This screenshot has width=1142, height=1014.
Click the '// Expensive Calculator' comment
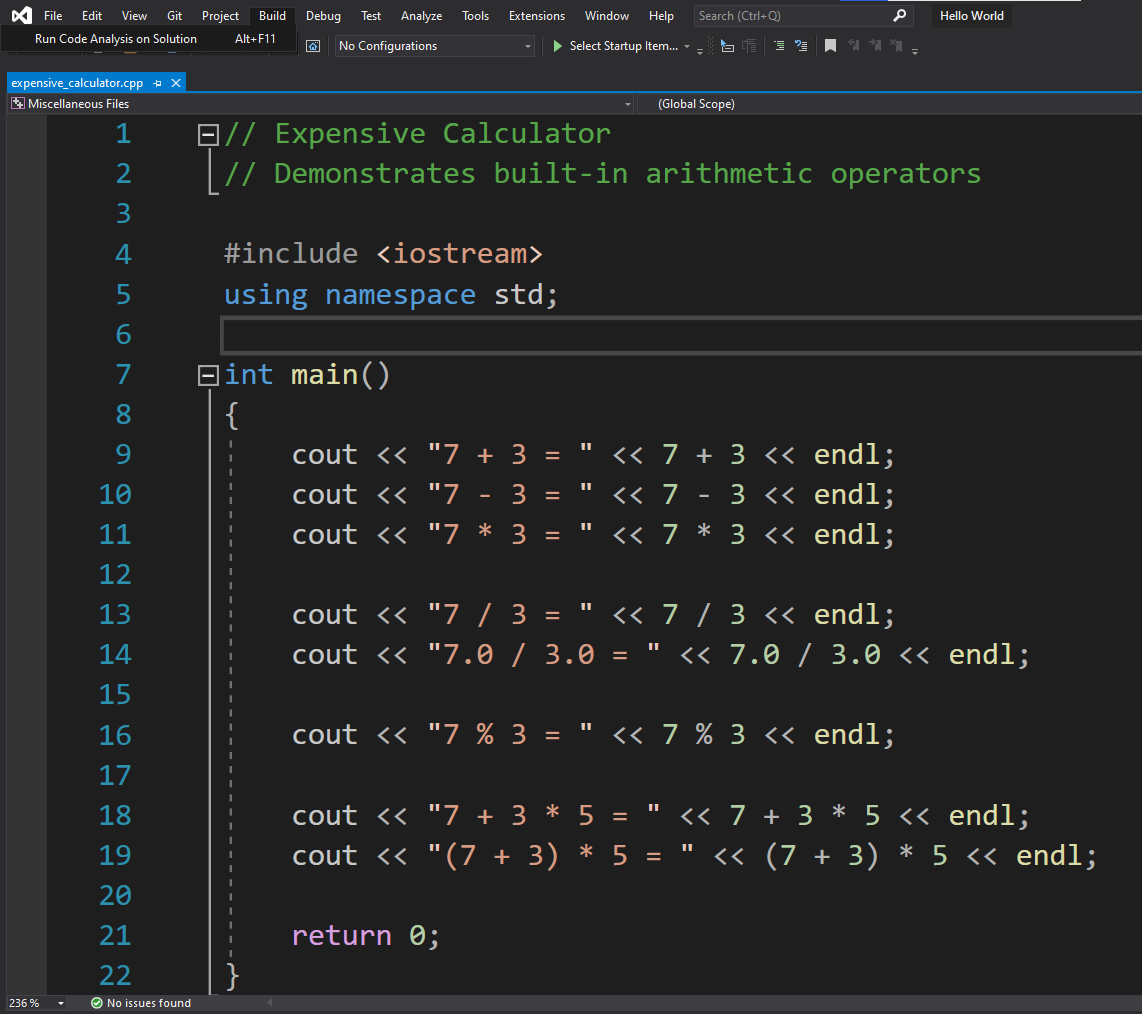point(417,133)
